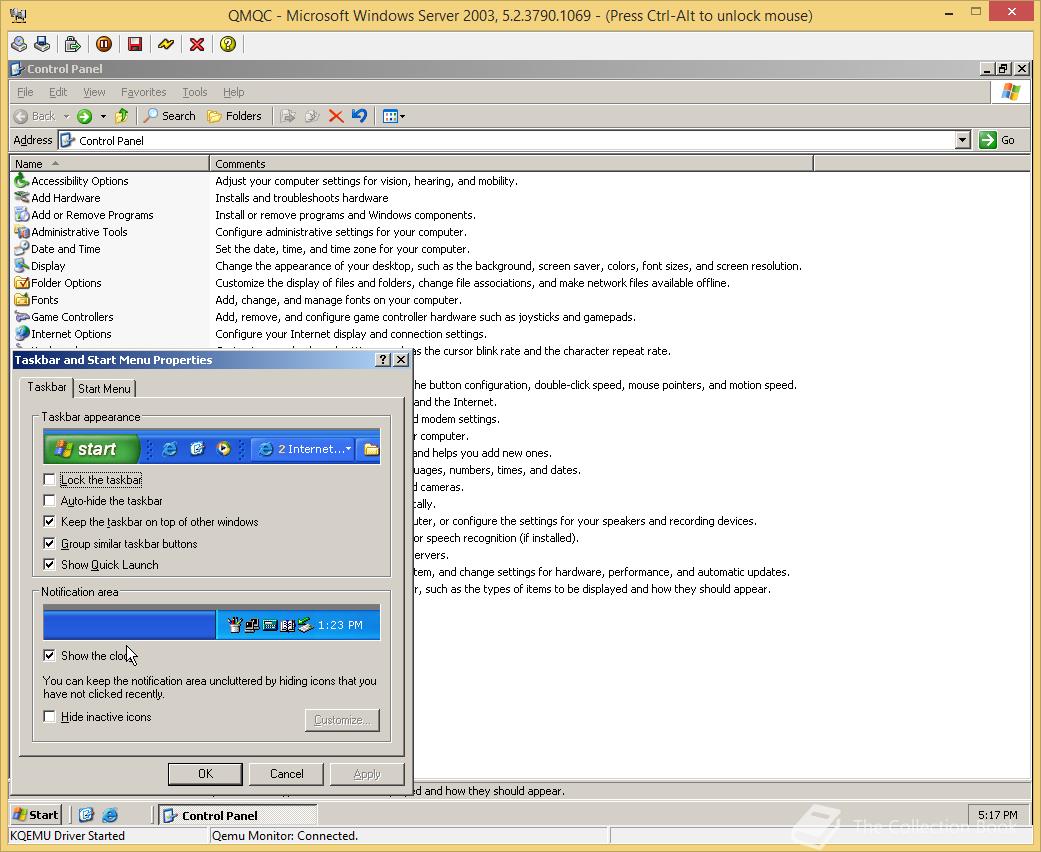Pause the virtual machine with the pause icon
1041x852 pixels.
pos(104,44)
